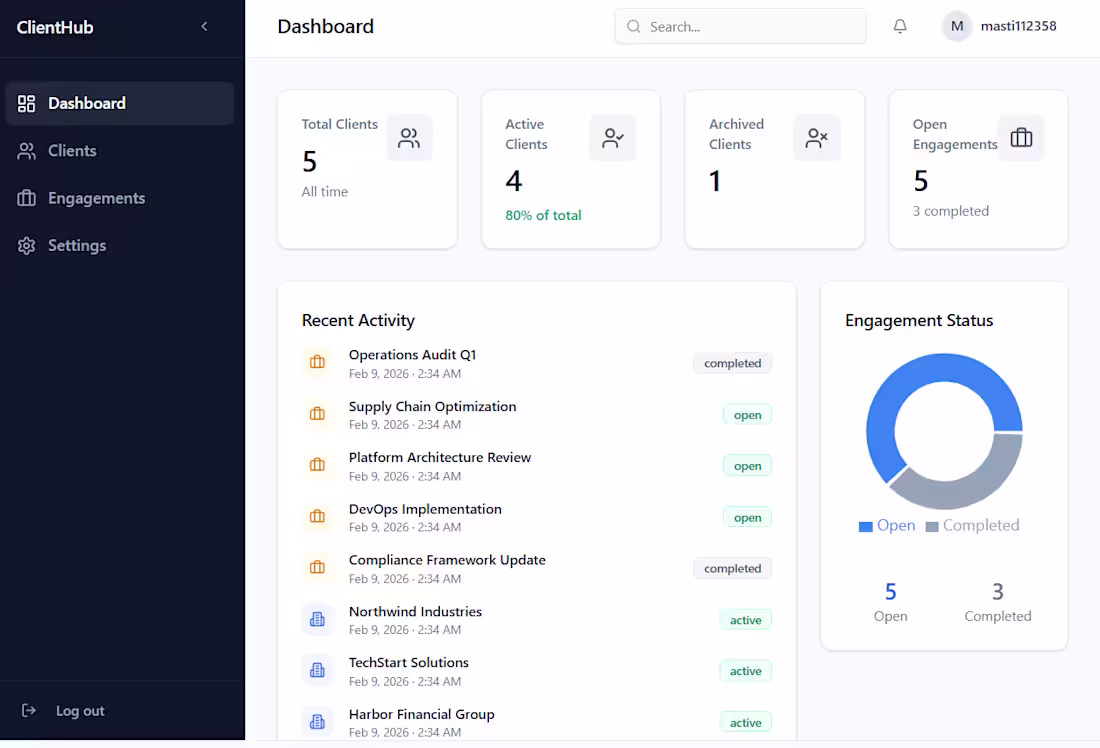Viewport: 1100px width, 748px height.
Task: Select Settings in the navigation menu
Action: [x=79, y=245]
